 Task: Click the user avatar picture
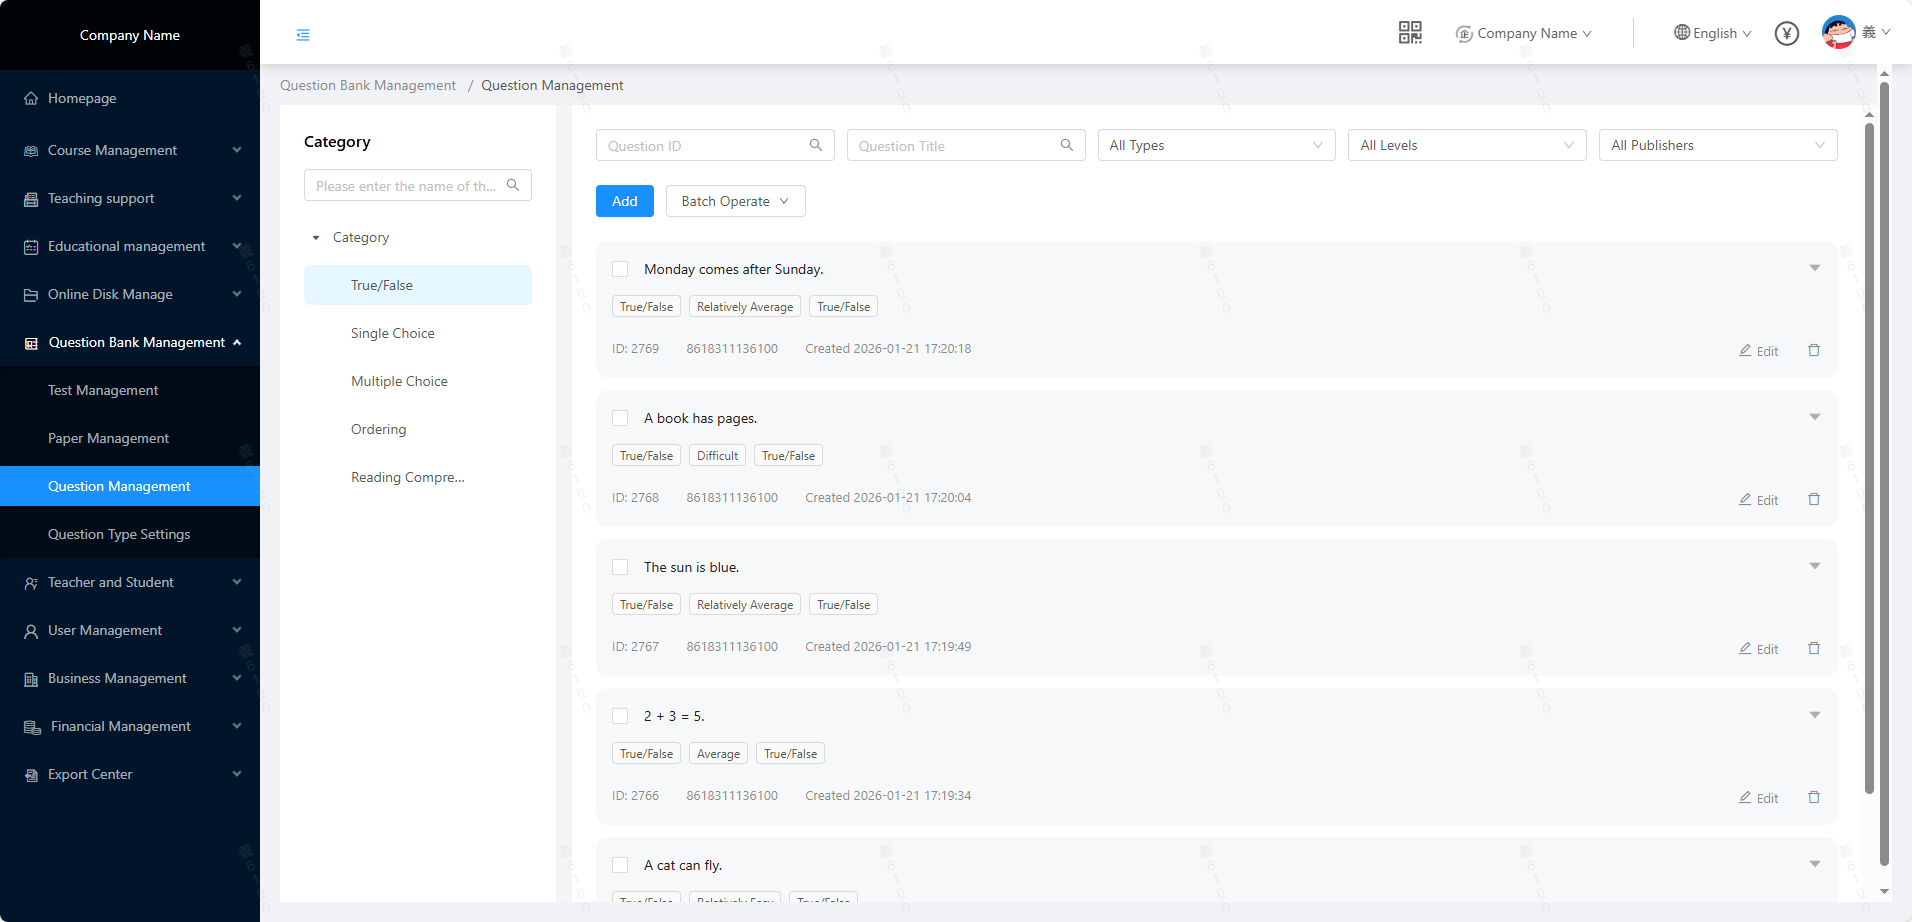pyautogui.click(x=1838, y=33)
